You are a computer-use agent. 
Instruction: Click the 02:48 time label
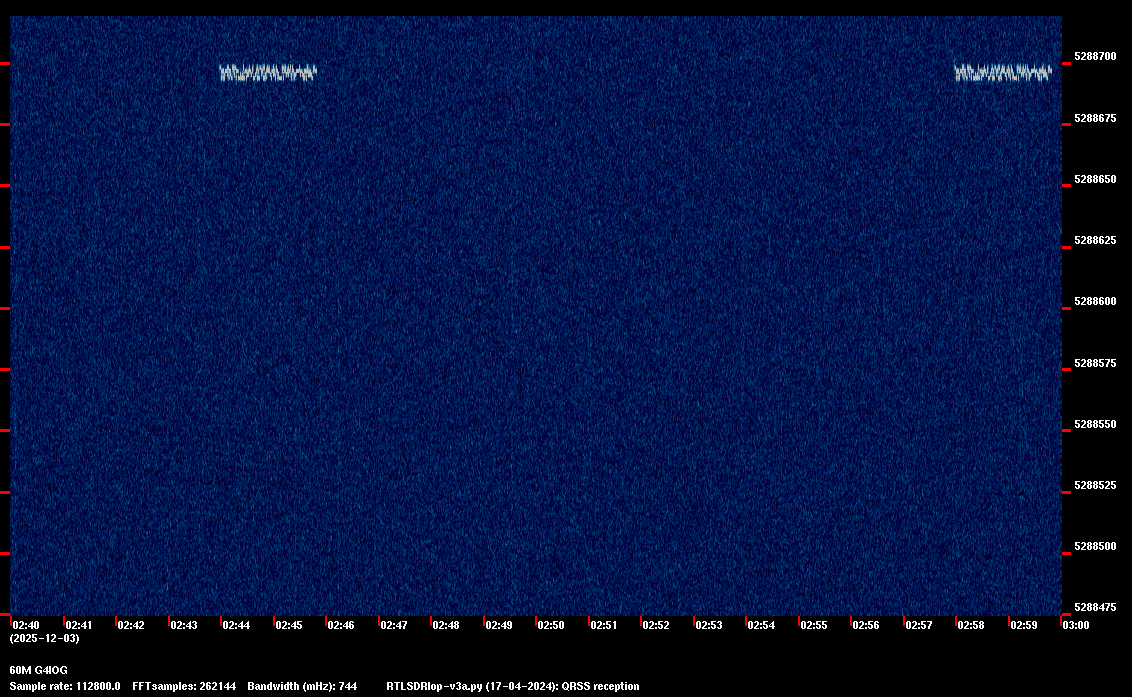[445, 625]
